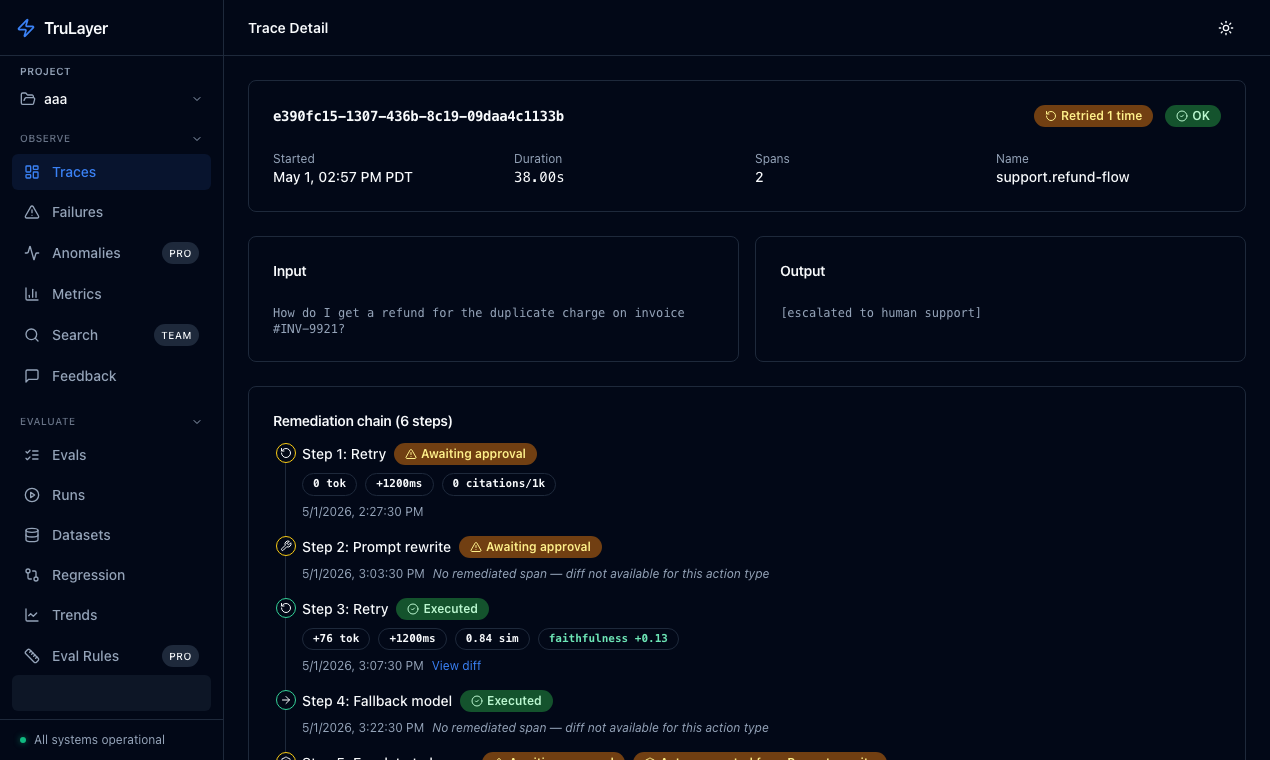Collapse the Evaluate section chevron
The height and width of the screenshot is (760, 1270).
click(196, 422)
